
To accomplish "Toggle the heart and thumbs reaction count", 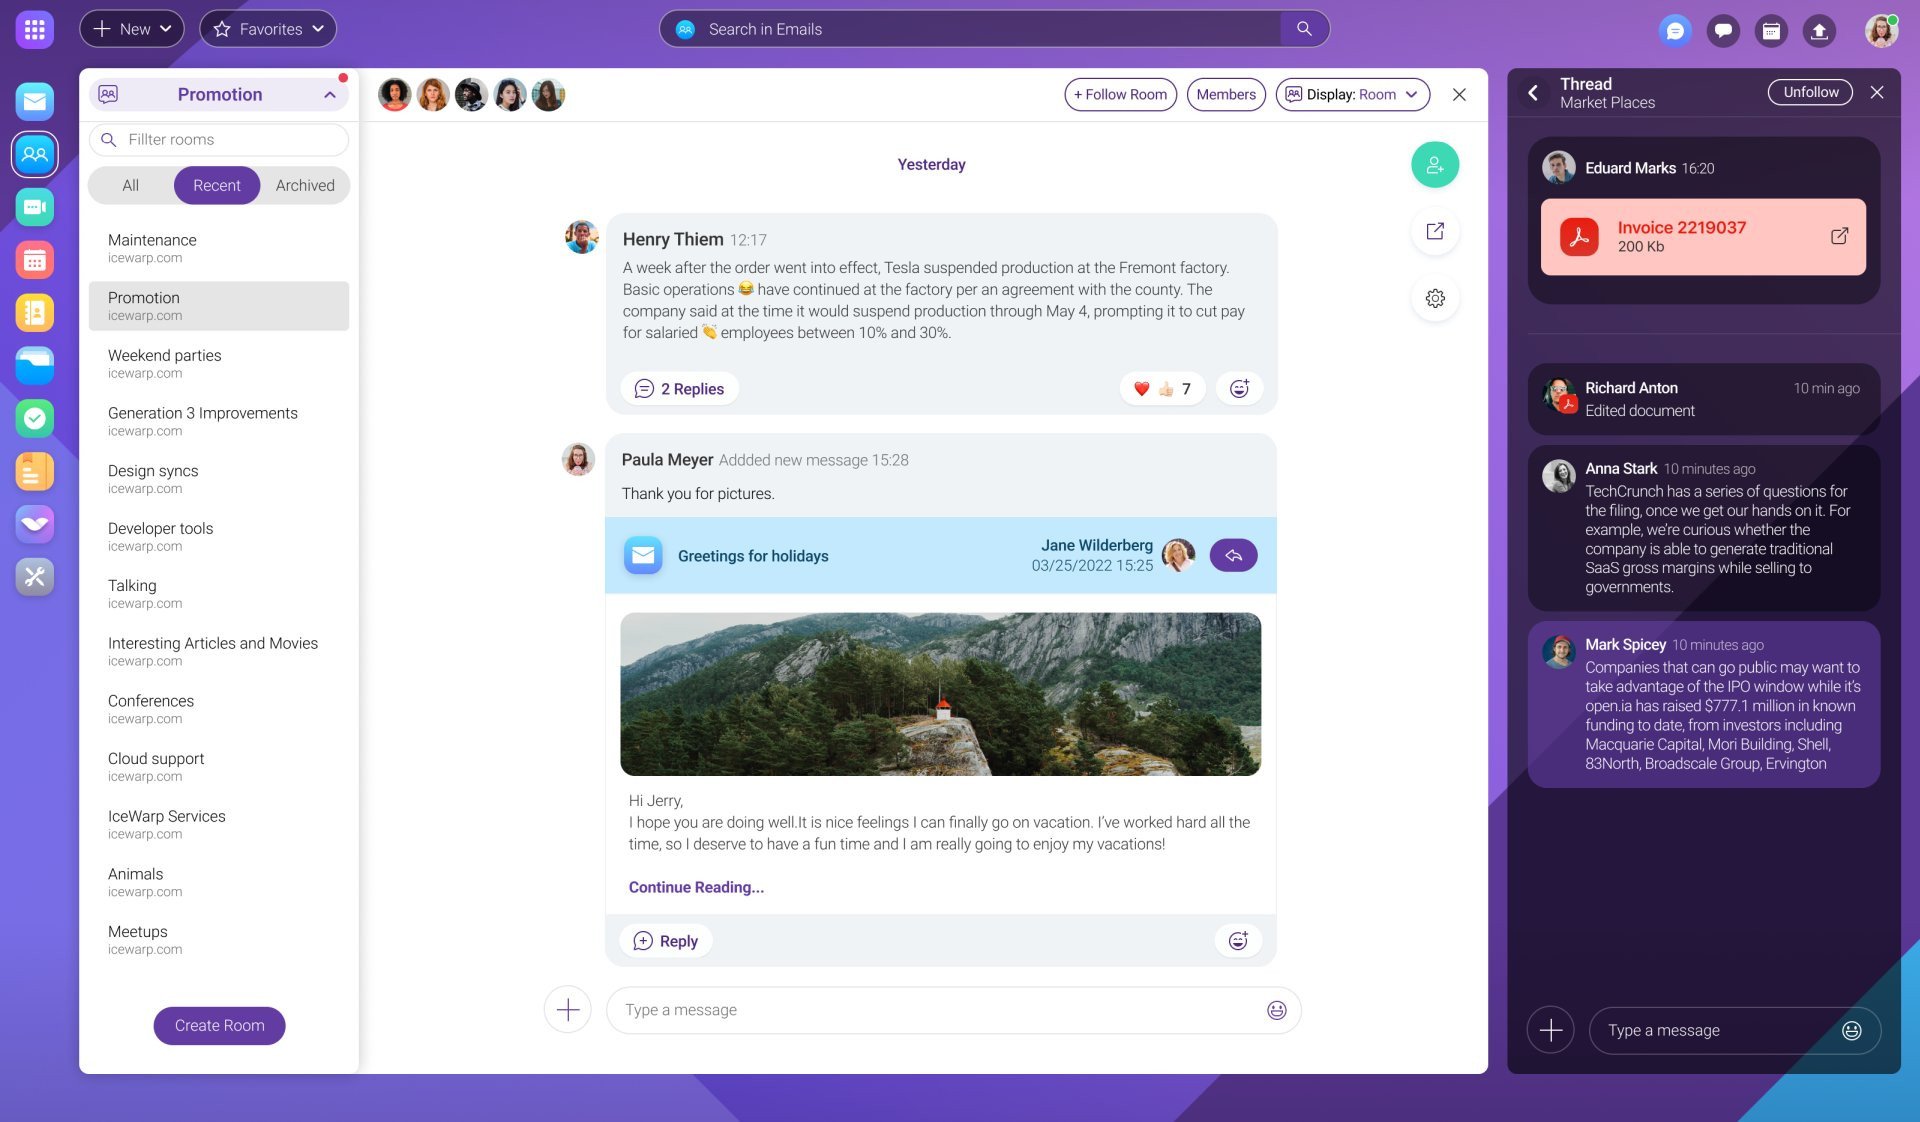I will click(x=1161, y=389).
